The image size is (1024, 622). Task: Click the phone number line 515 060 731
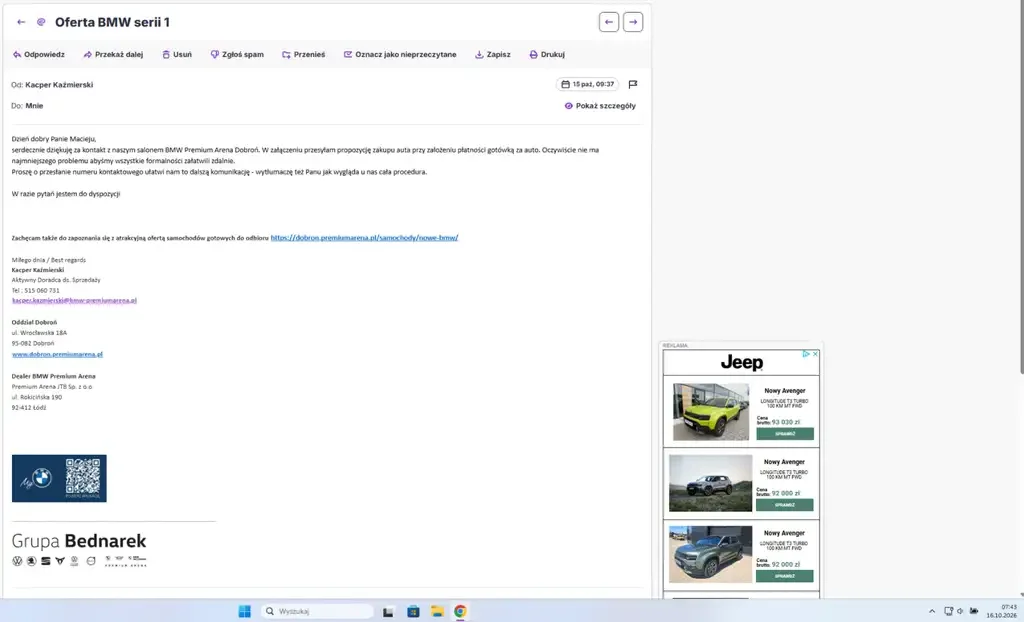(x=35, y=290)
